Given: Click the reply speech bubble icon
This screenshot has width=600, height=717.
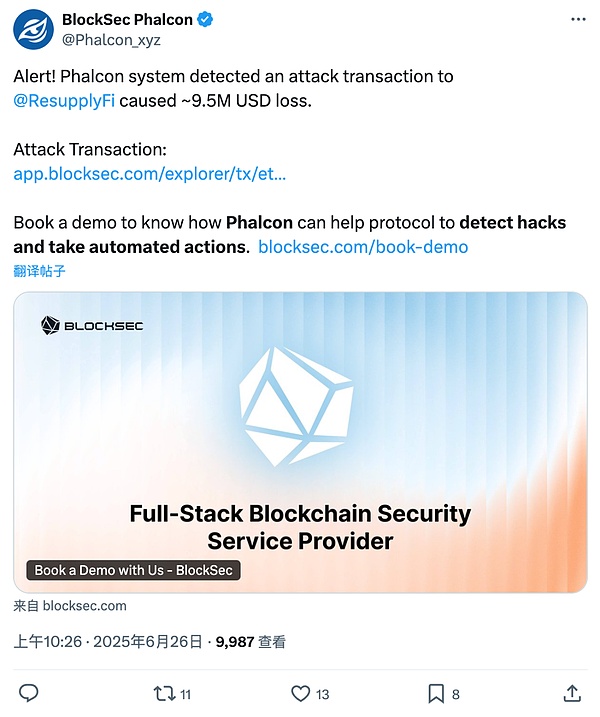Looking at the screenshot, I should [x=29, y=692].
